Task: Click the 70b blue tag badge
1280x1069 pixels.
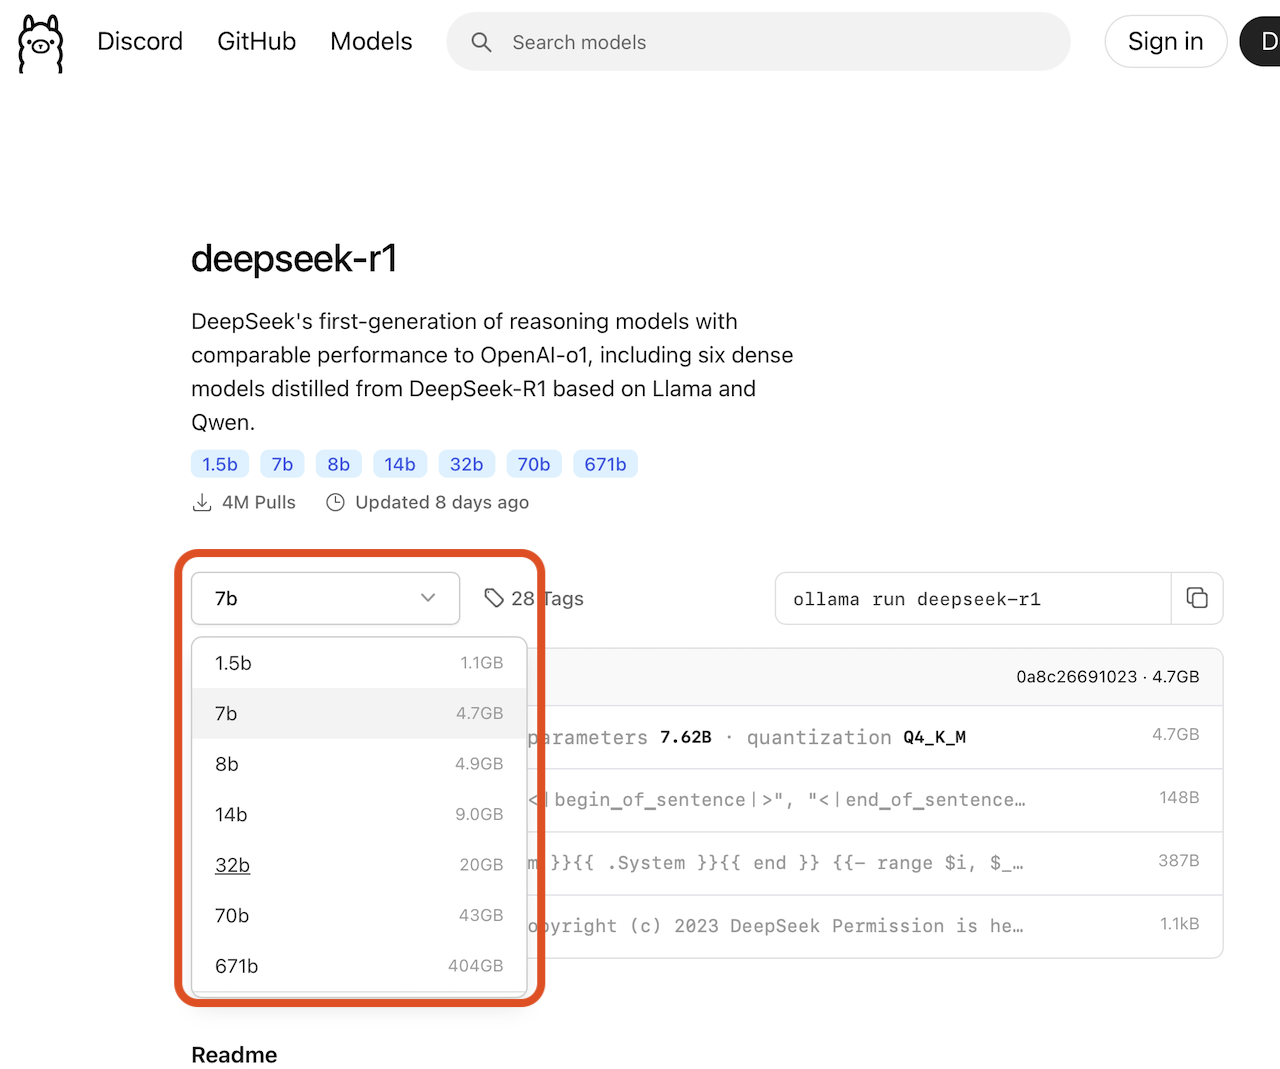Action: coord(534,464)
